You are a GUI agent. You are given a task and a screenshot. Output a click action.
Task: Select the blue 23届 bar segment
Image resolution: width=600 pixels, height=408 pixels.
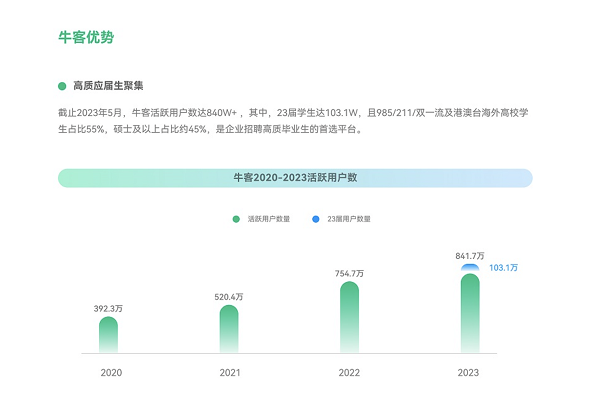tap(470, 267)
